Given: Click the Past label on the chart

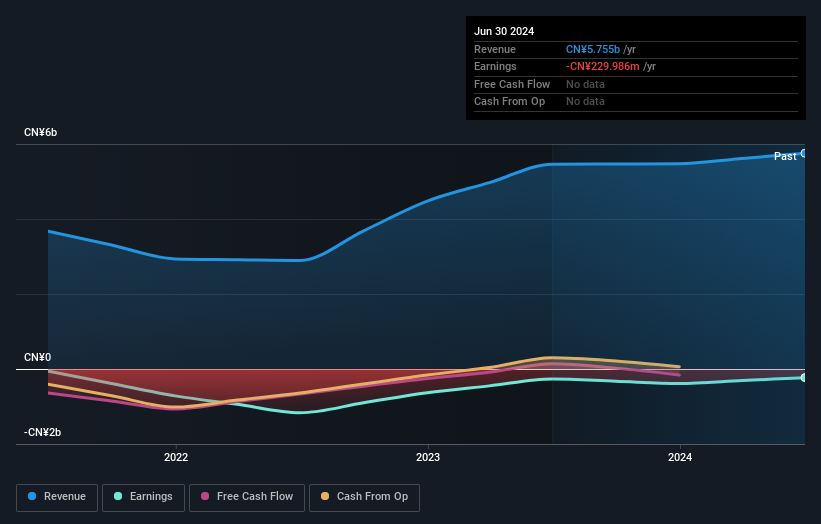Looking at the screenshot, I should coord(785,157).
